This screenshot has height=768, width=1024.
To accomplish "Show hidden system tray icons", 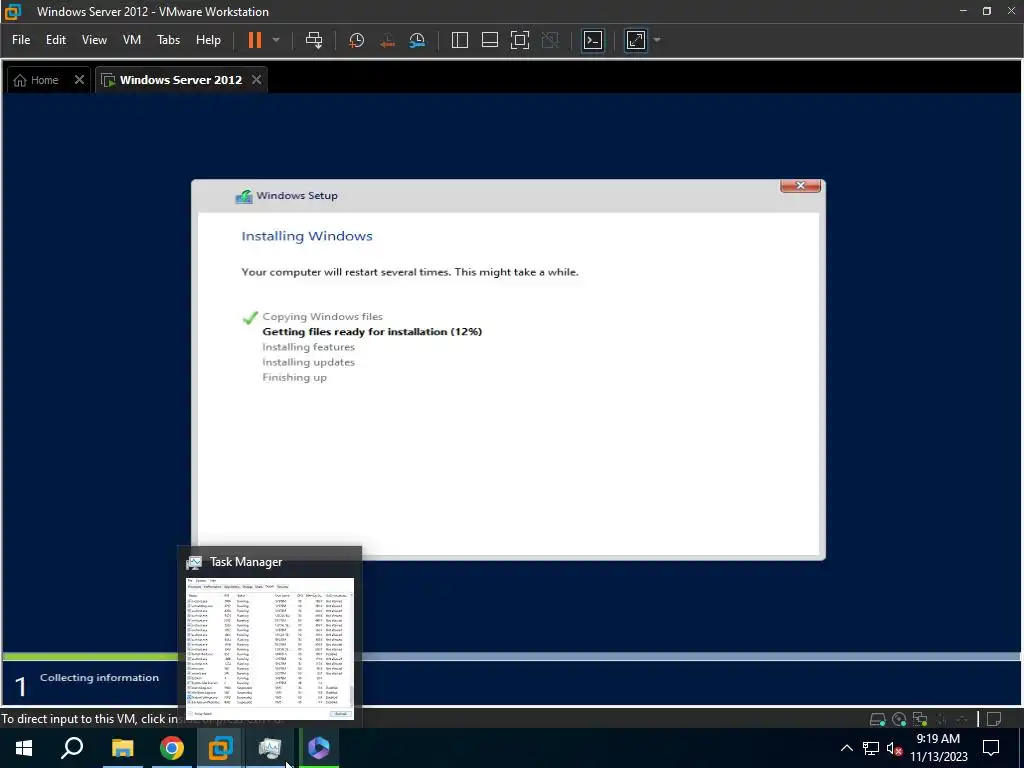I will click(846, 748).
